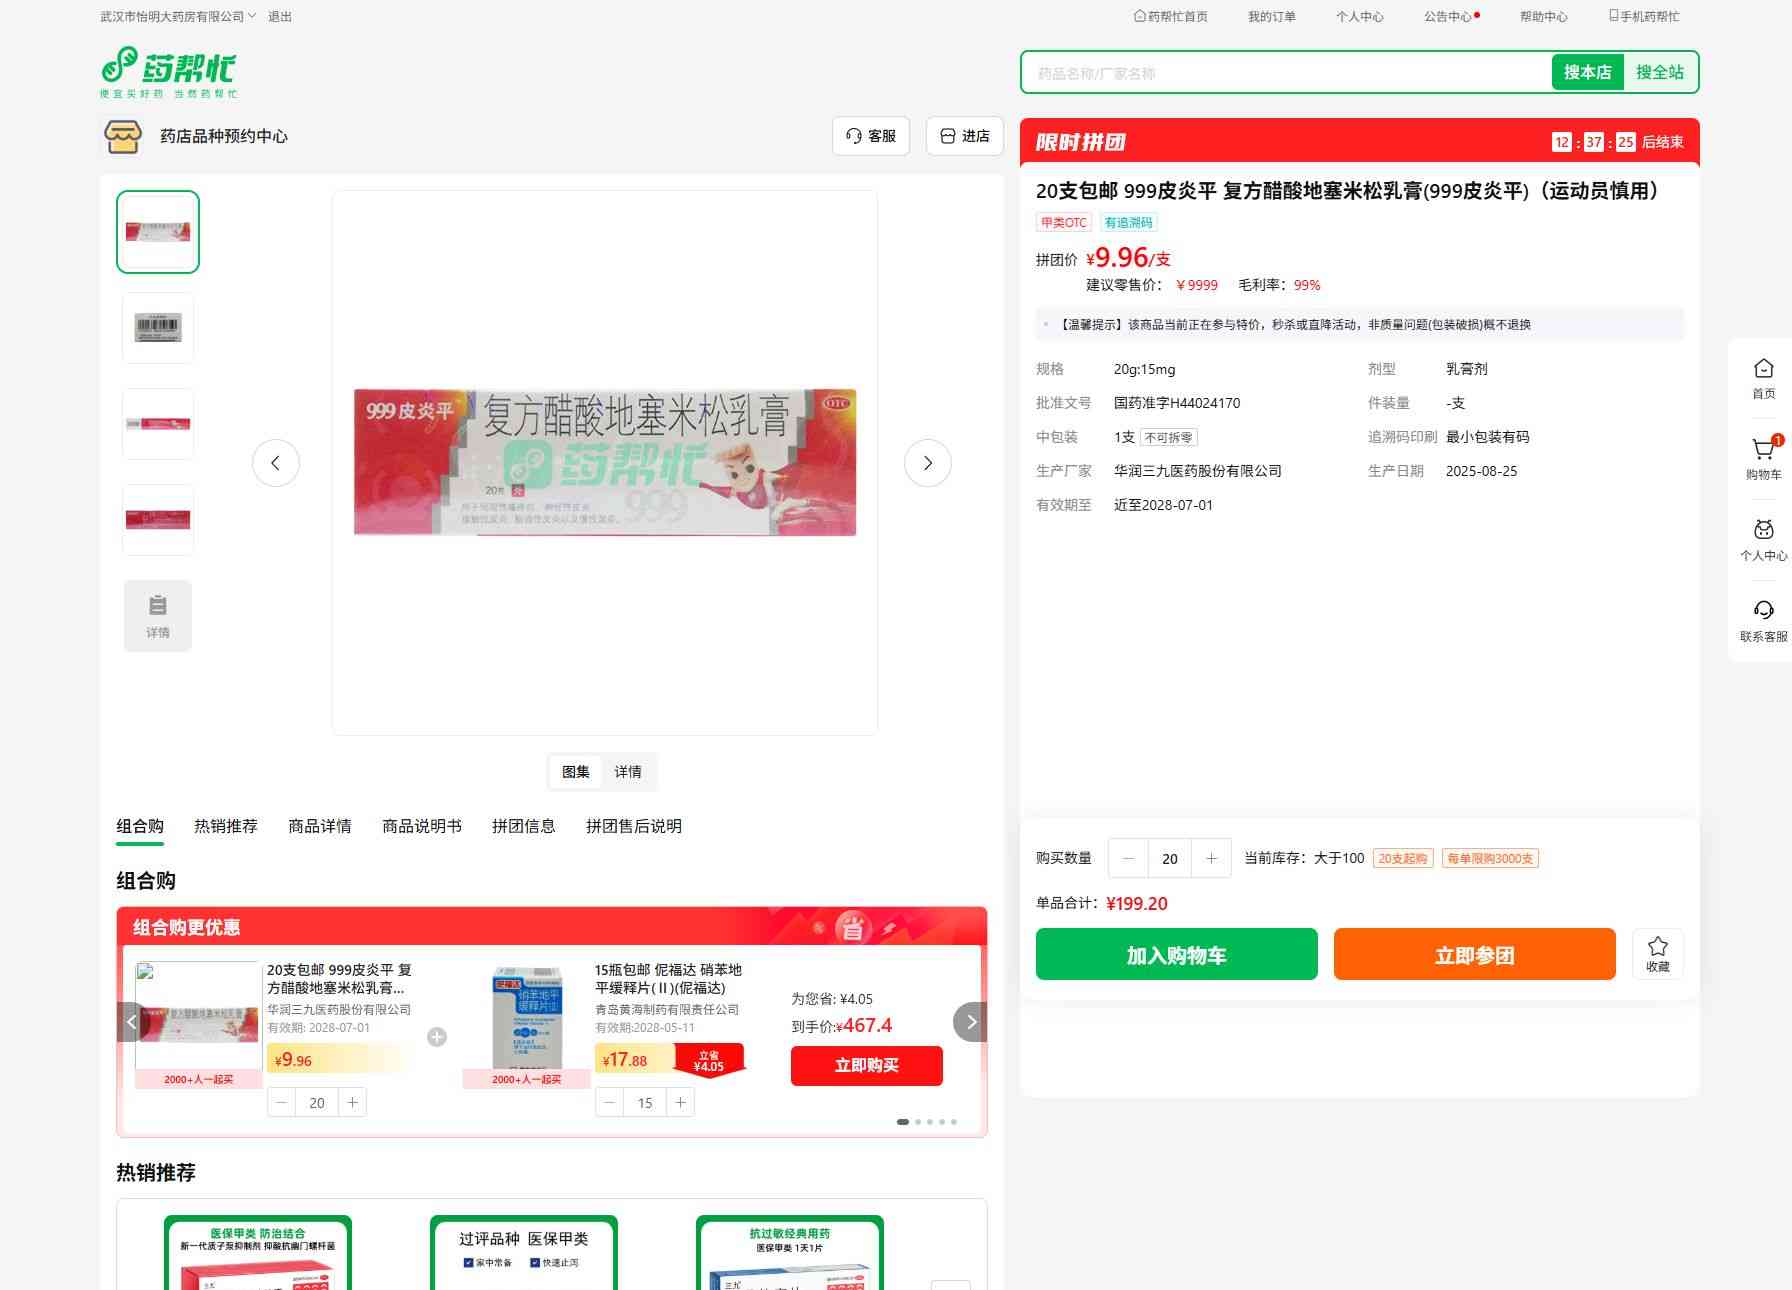
Task: Advance combo deals carousel with right chevron
Action: (970, 1022)
